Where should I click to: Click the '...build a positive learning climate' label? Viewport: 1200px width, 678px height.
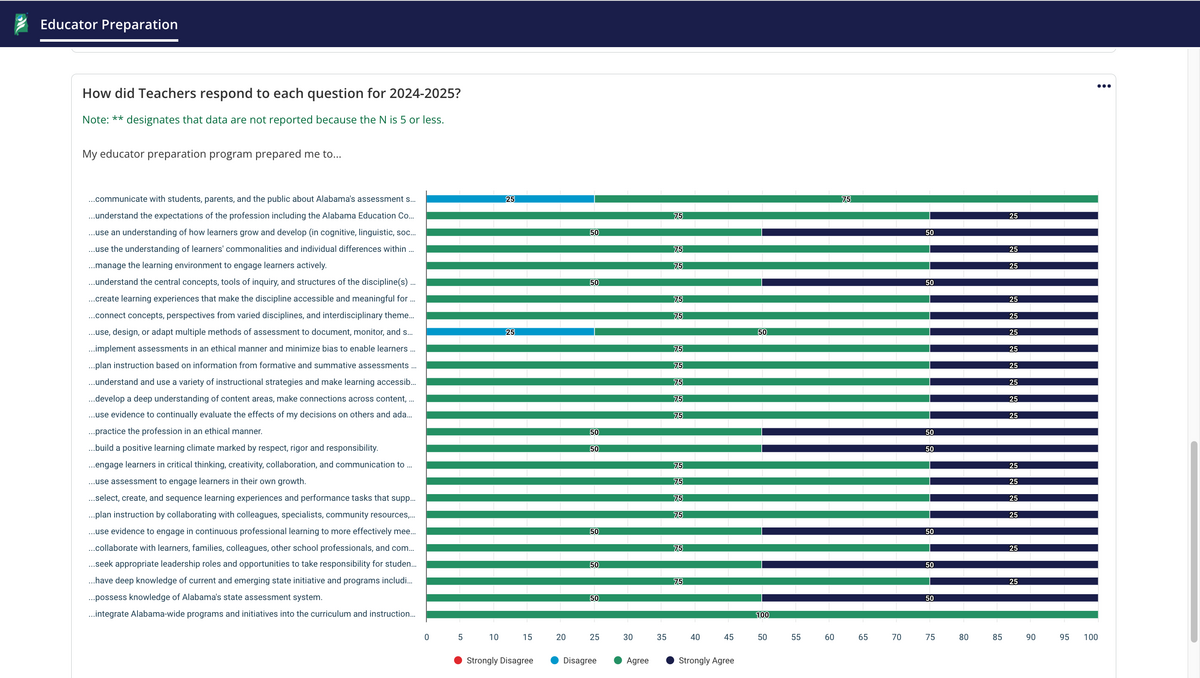click(x=233, y=448)
